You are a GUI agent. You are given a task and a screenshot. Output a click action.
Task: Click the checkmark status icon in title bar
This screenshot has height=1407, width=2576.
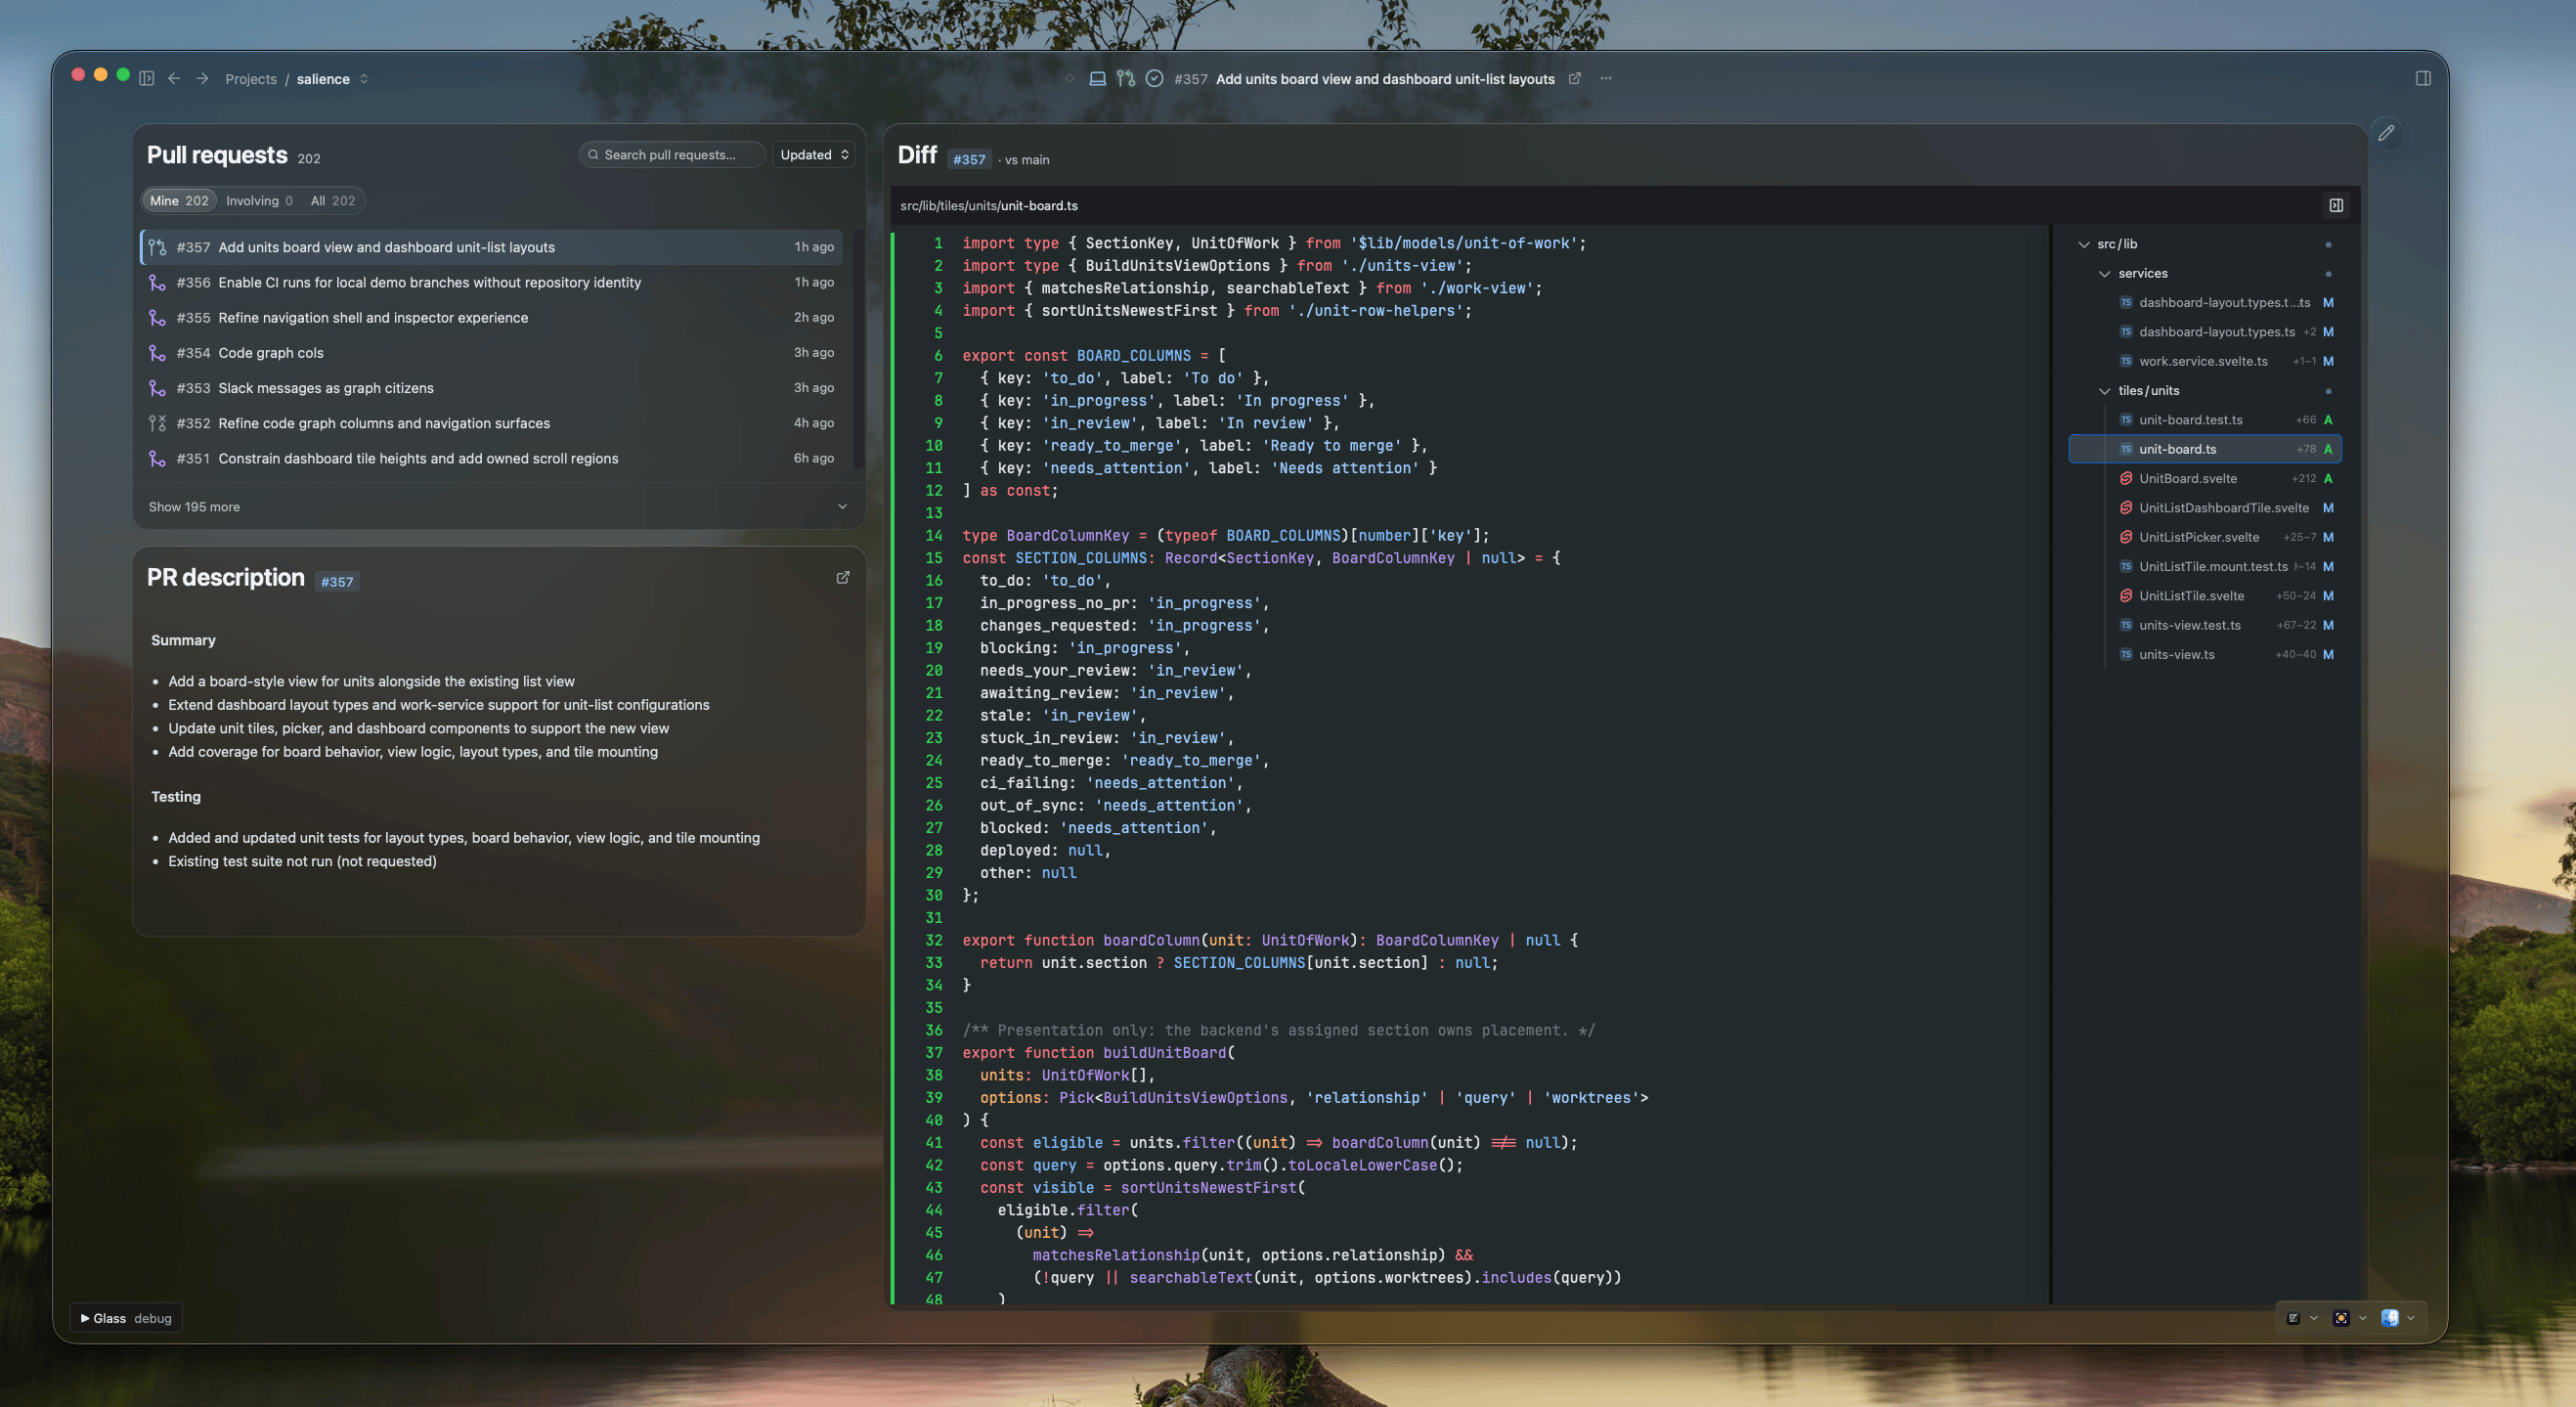(1154, 78)
